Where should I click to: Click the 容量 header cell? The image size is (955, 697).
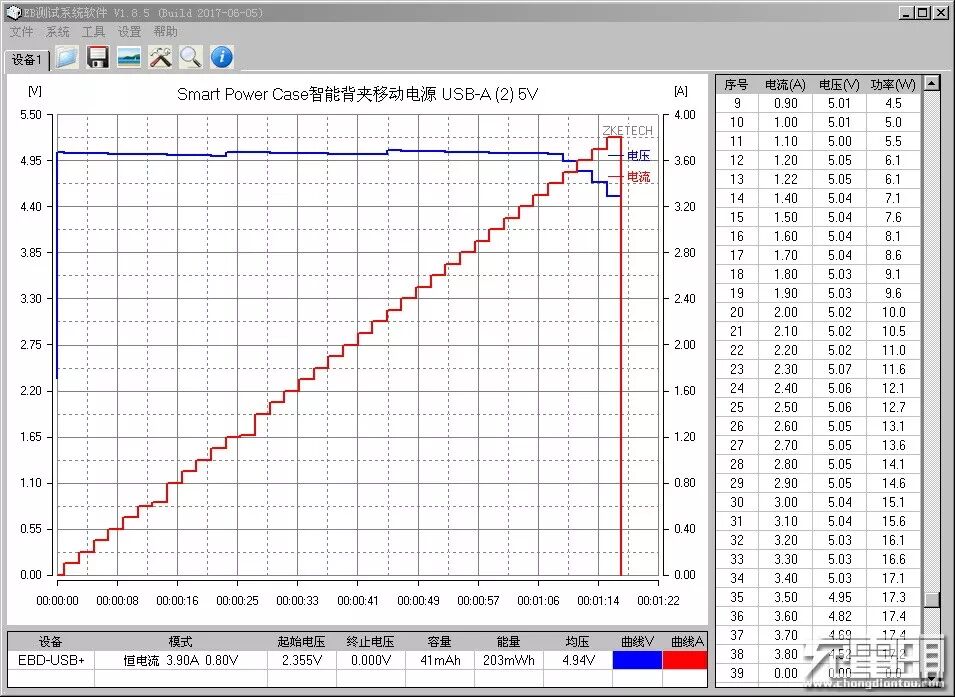[440, 642]
